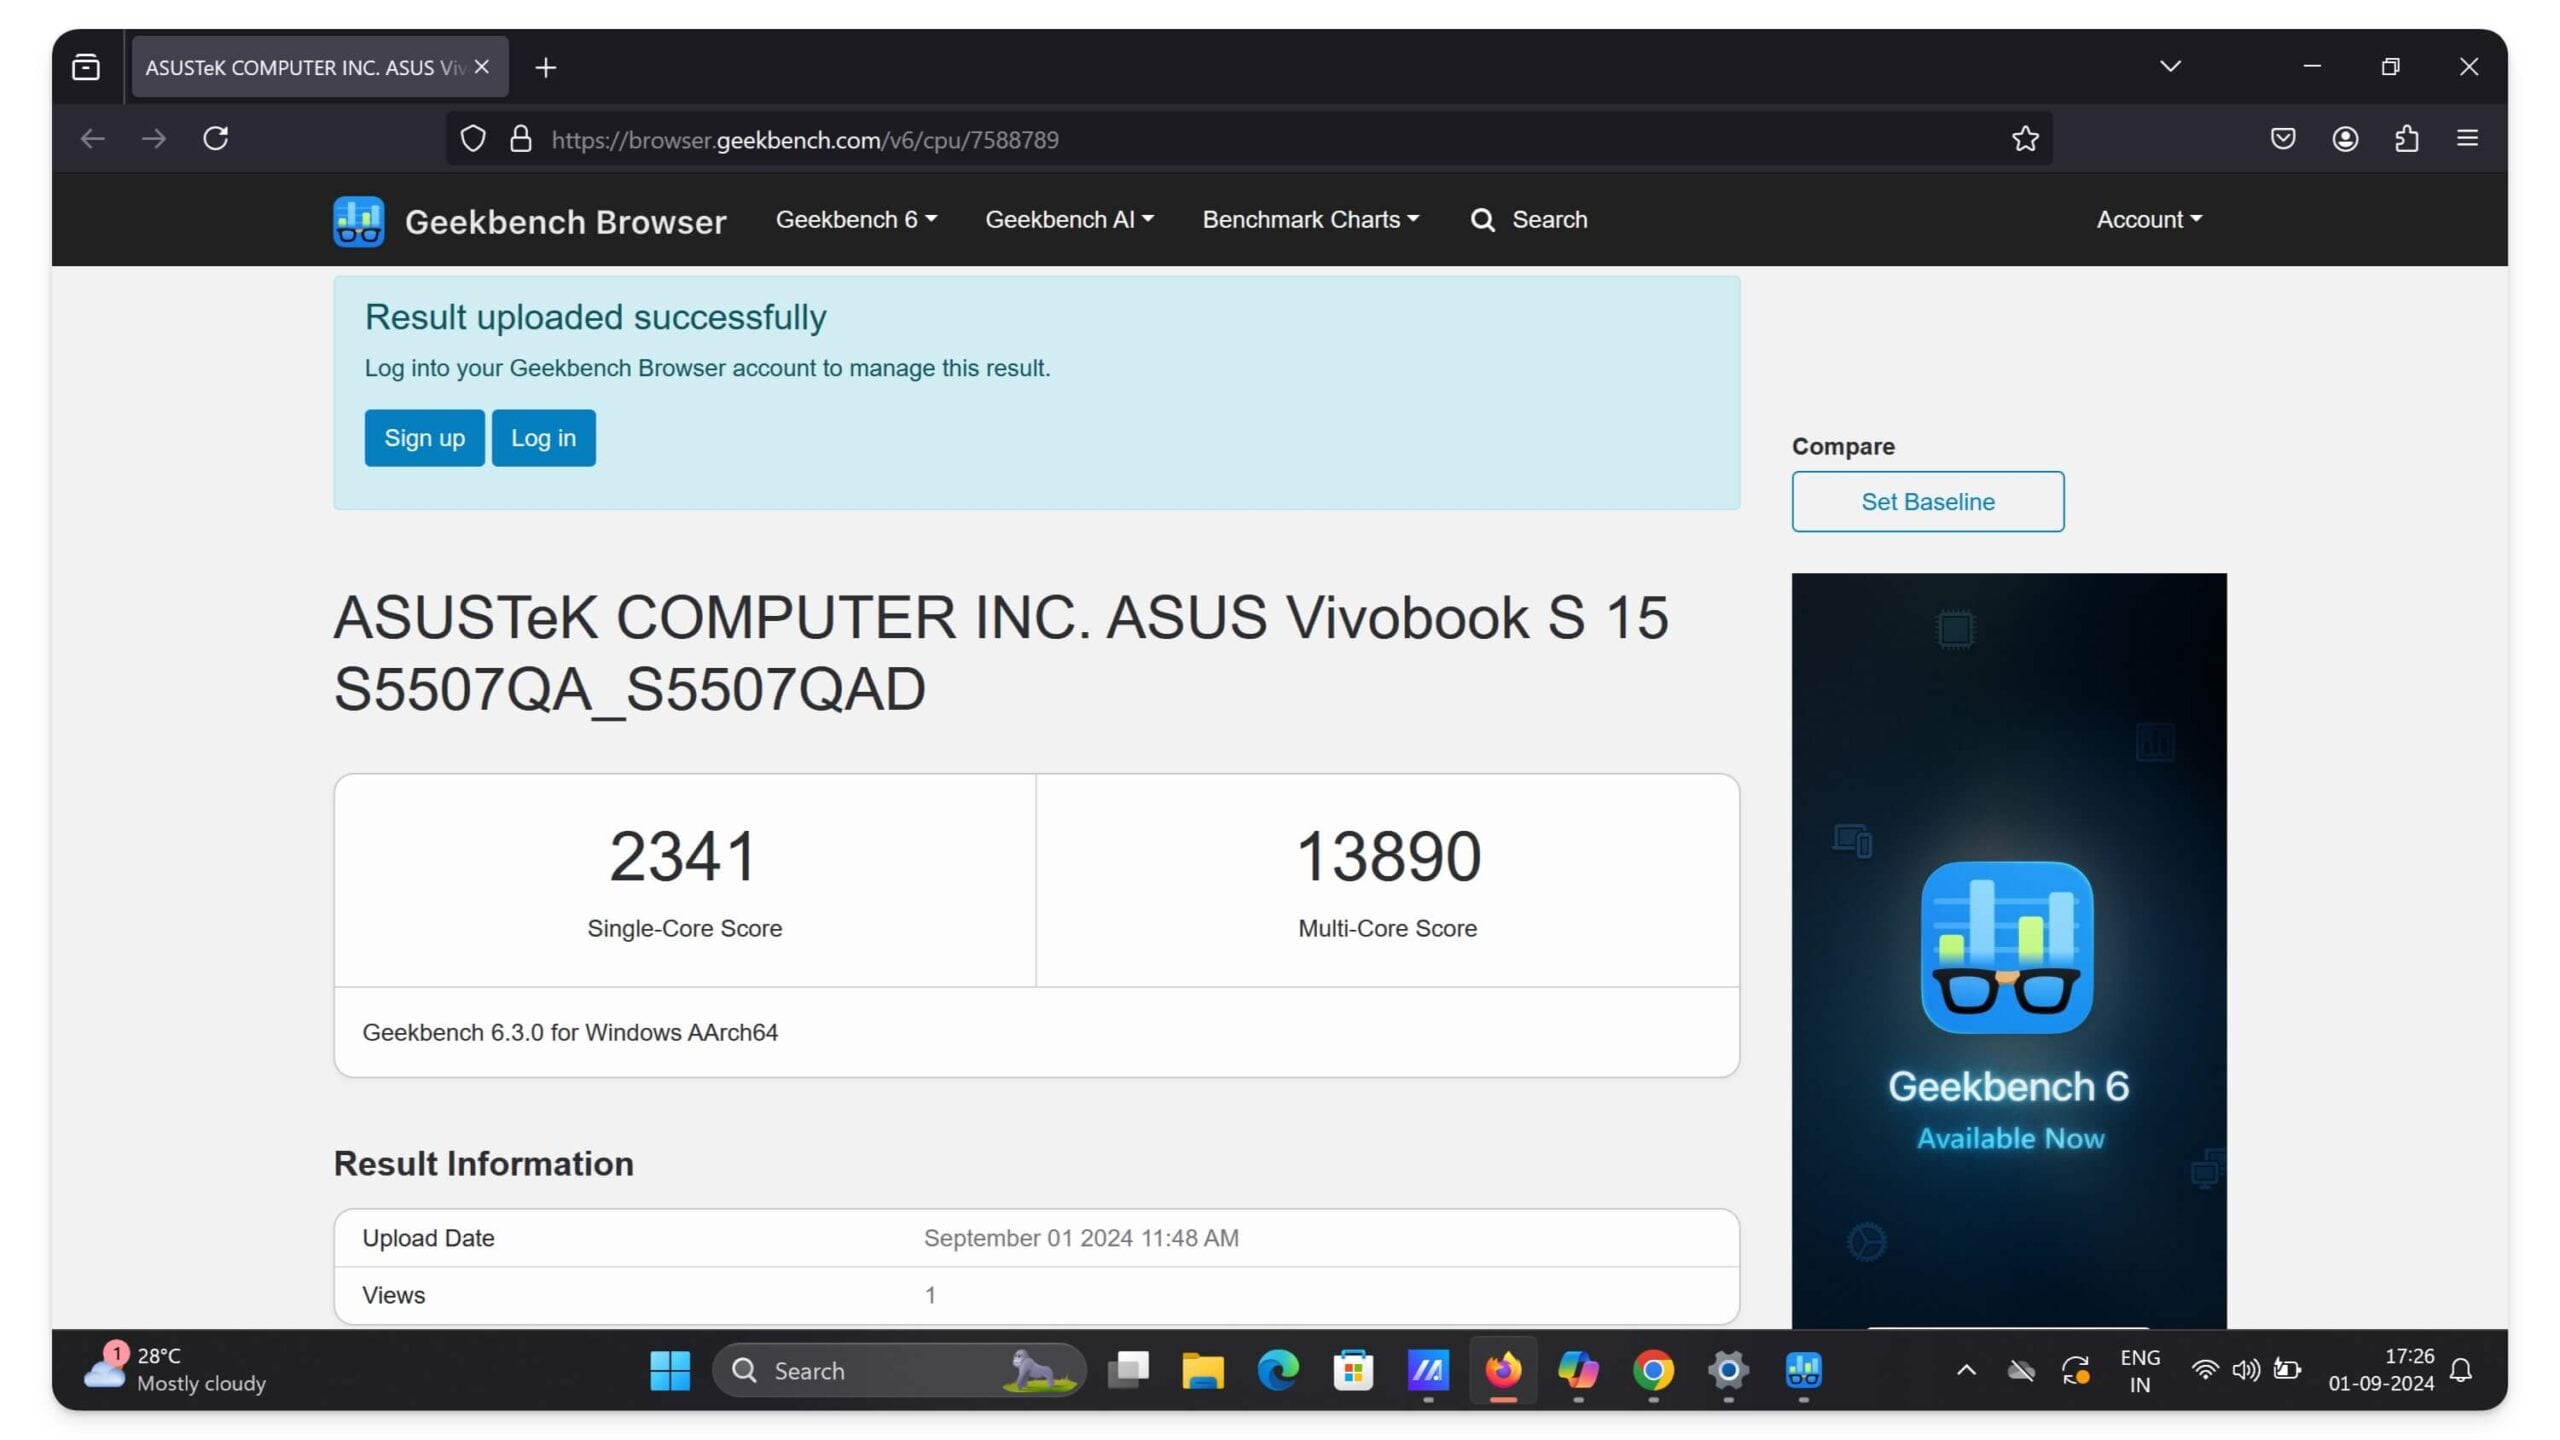Switch to the ASUSTeK result tab

(300, 66)
